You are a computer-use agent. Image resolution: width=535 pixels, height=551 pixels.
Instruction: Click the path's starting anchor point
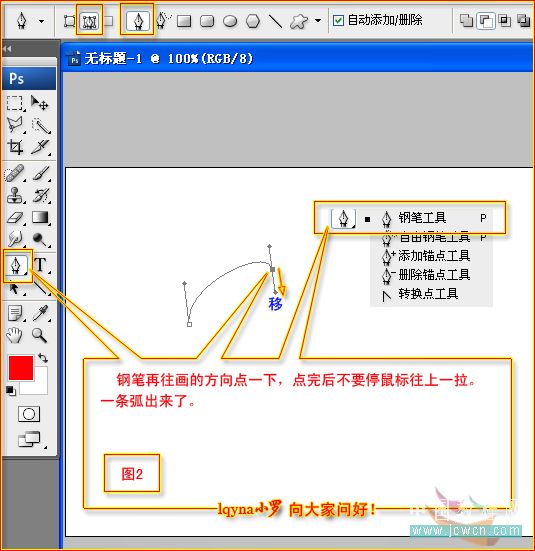pyautogui.click(x=189, y=324)
